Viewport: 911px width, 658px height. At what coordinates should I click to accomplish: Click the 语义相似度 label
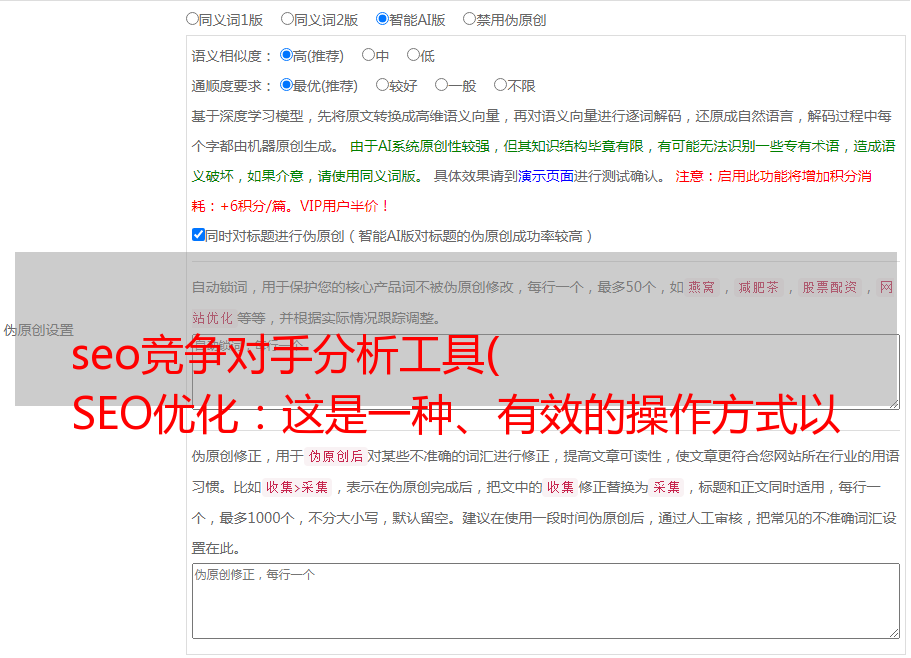coord(231,56)
